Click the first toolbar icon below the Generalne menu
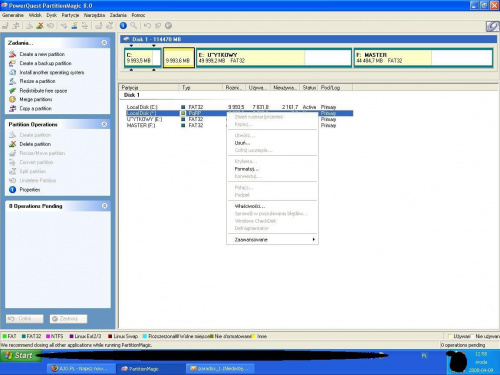 [6, 26]
